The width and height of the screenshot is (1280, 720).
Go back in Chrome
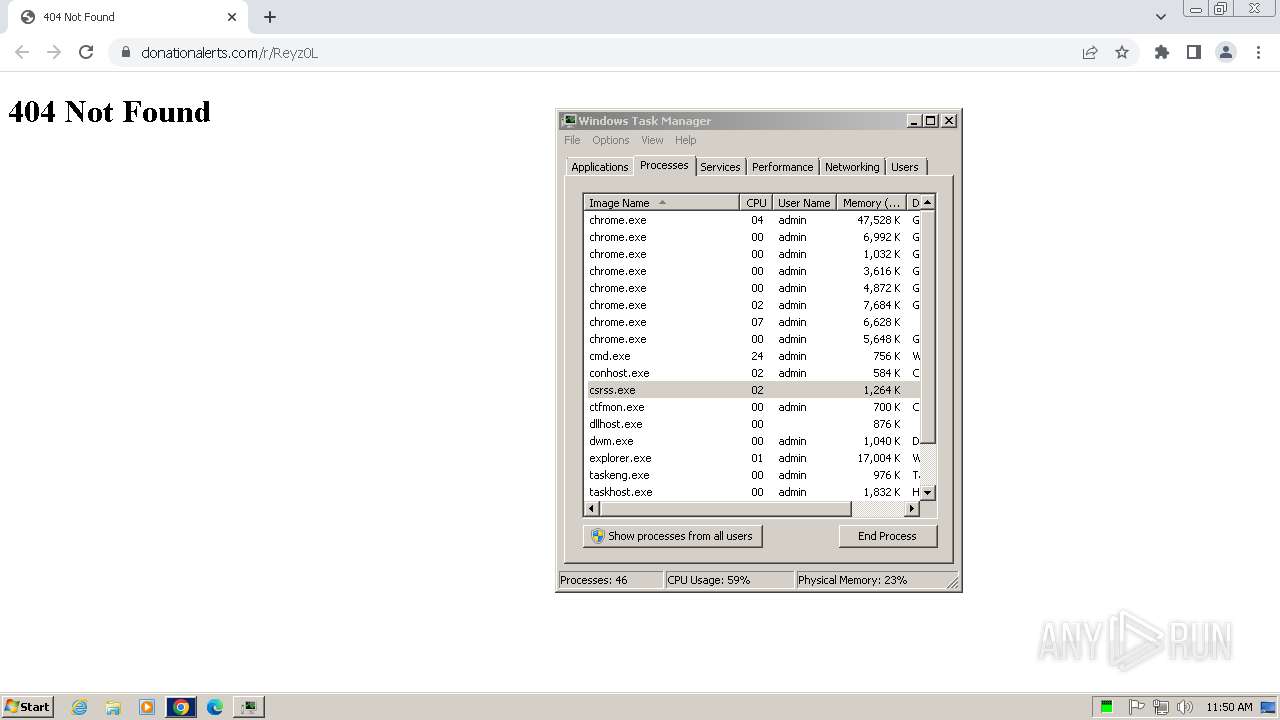click(x=22, y=52)
